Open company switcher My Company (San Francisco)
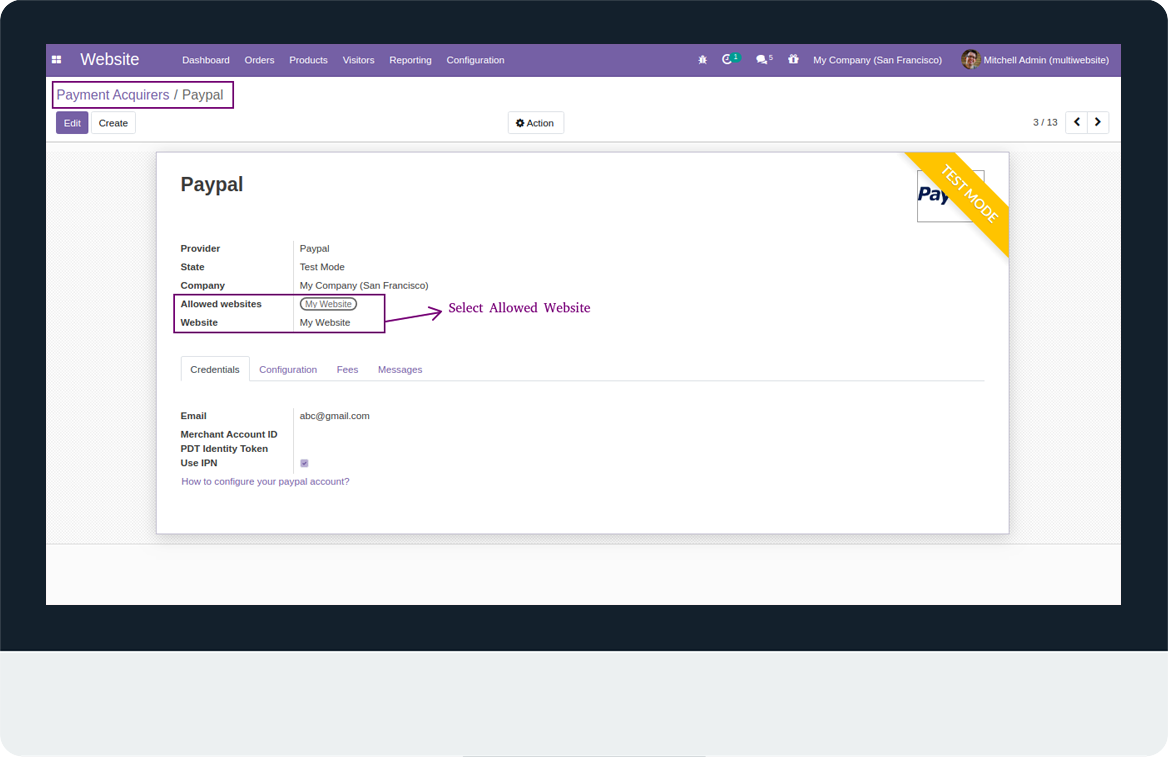Image resolution: width=1168 pixels, height=757 pixels. (x=877, y=60)
